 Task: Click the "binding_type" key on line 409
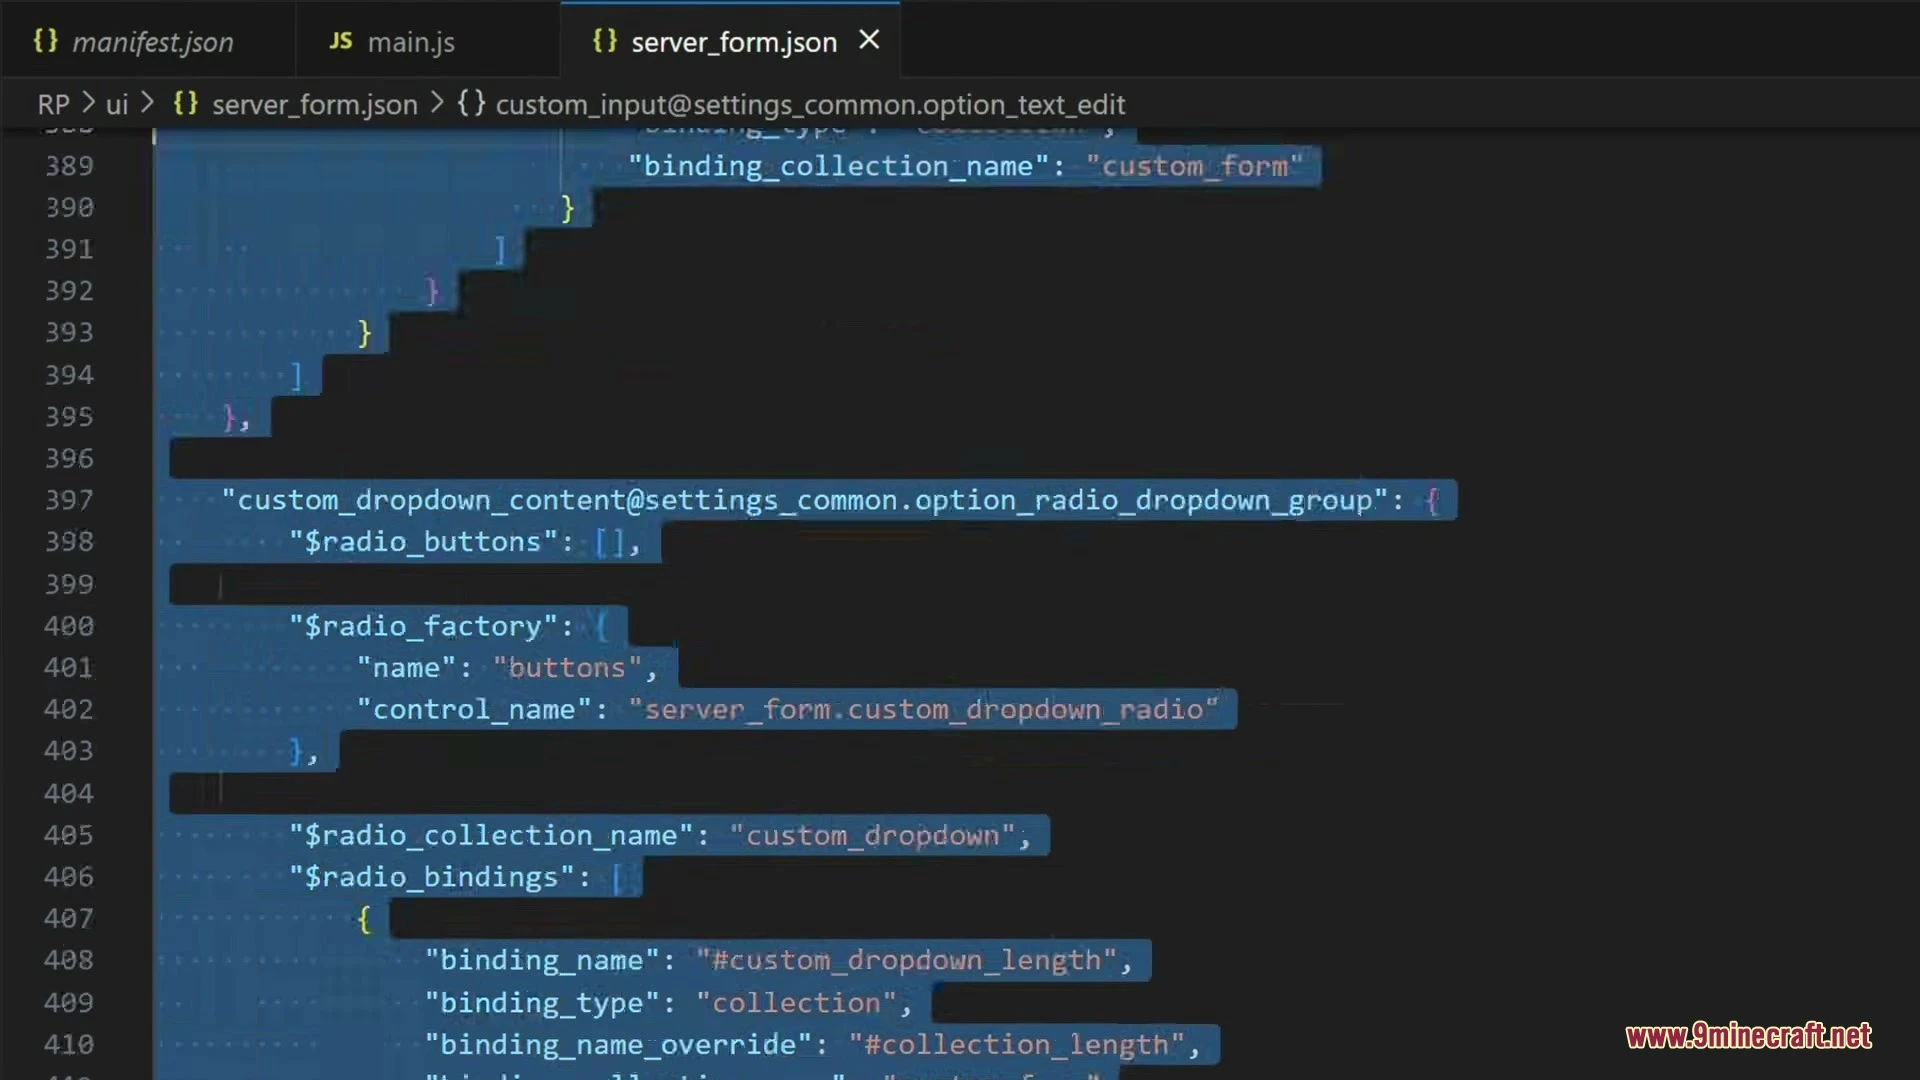tap(542, 1003)
